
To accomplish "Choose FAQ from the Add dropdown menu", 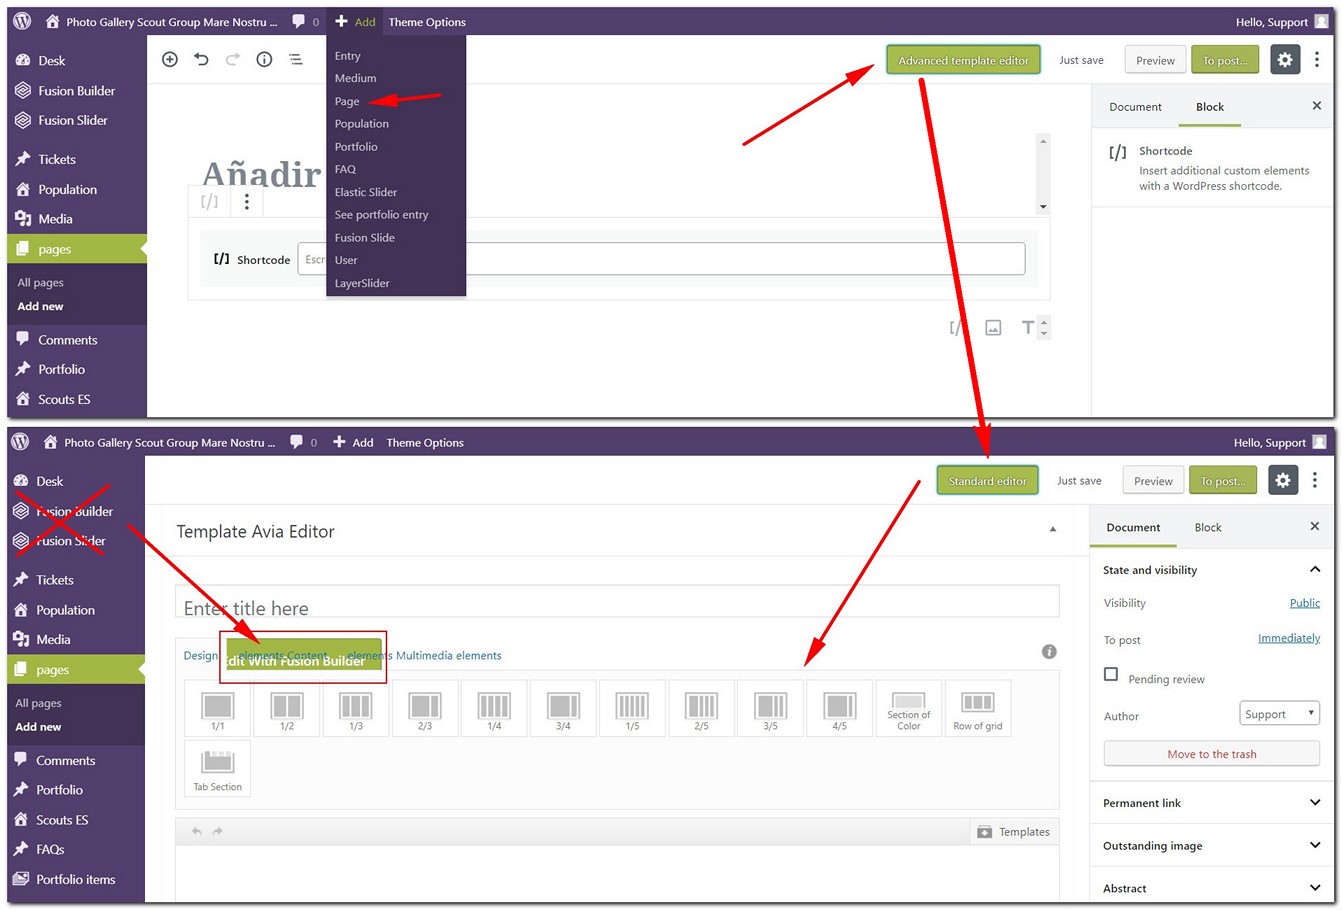I will pyautogui.click(x=345, y=169).
